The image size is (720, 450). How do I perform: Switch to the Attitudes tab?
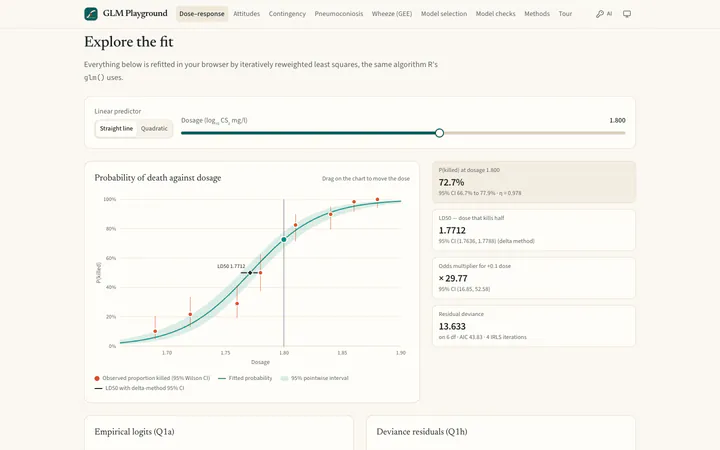tap(247, 14)
